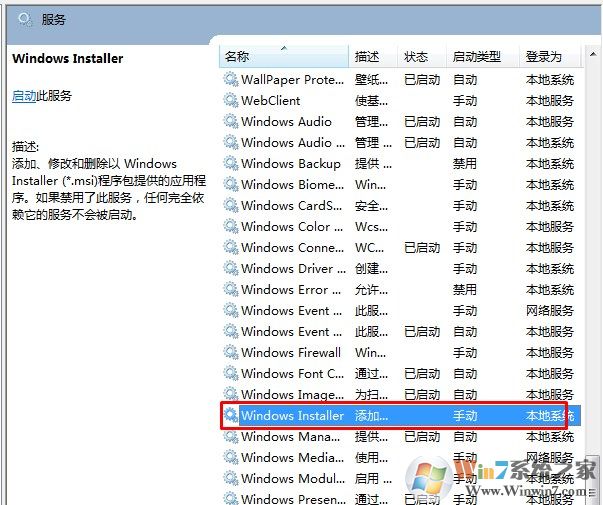Select the Windows Driver ... service name
The height and width of the screenshot is (505, 603).
click(x=293, y=268)
